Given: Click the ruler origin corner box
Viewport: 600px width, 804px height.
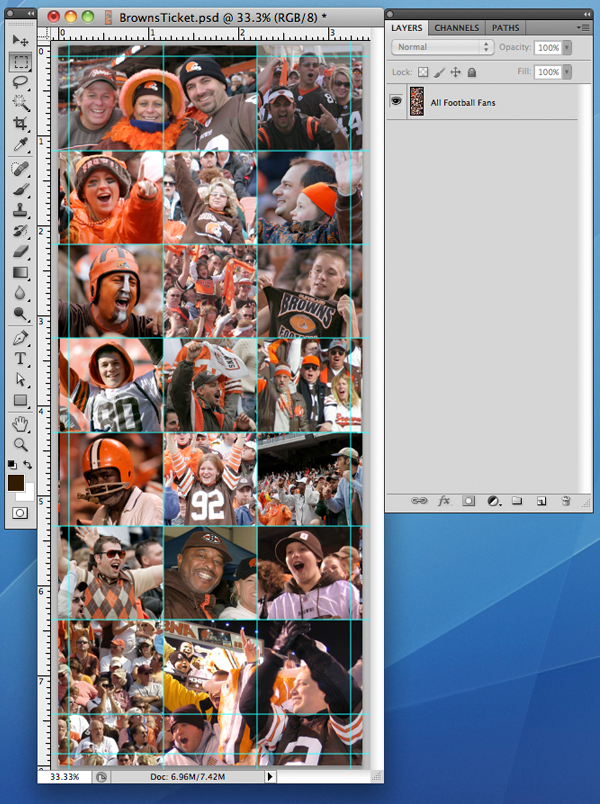Looking at the screenshot, I should 45,34.
